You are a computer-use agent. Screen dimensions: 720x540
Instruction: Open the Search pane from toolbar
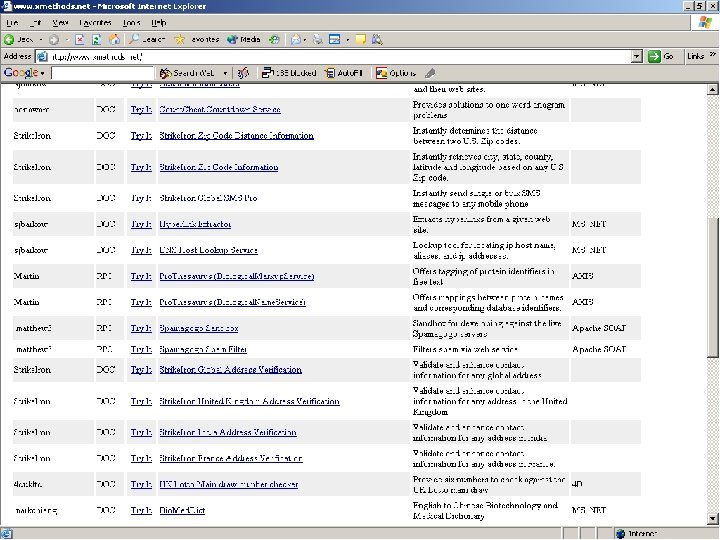click(147, 39)
